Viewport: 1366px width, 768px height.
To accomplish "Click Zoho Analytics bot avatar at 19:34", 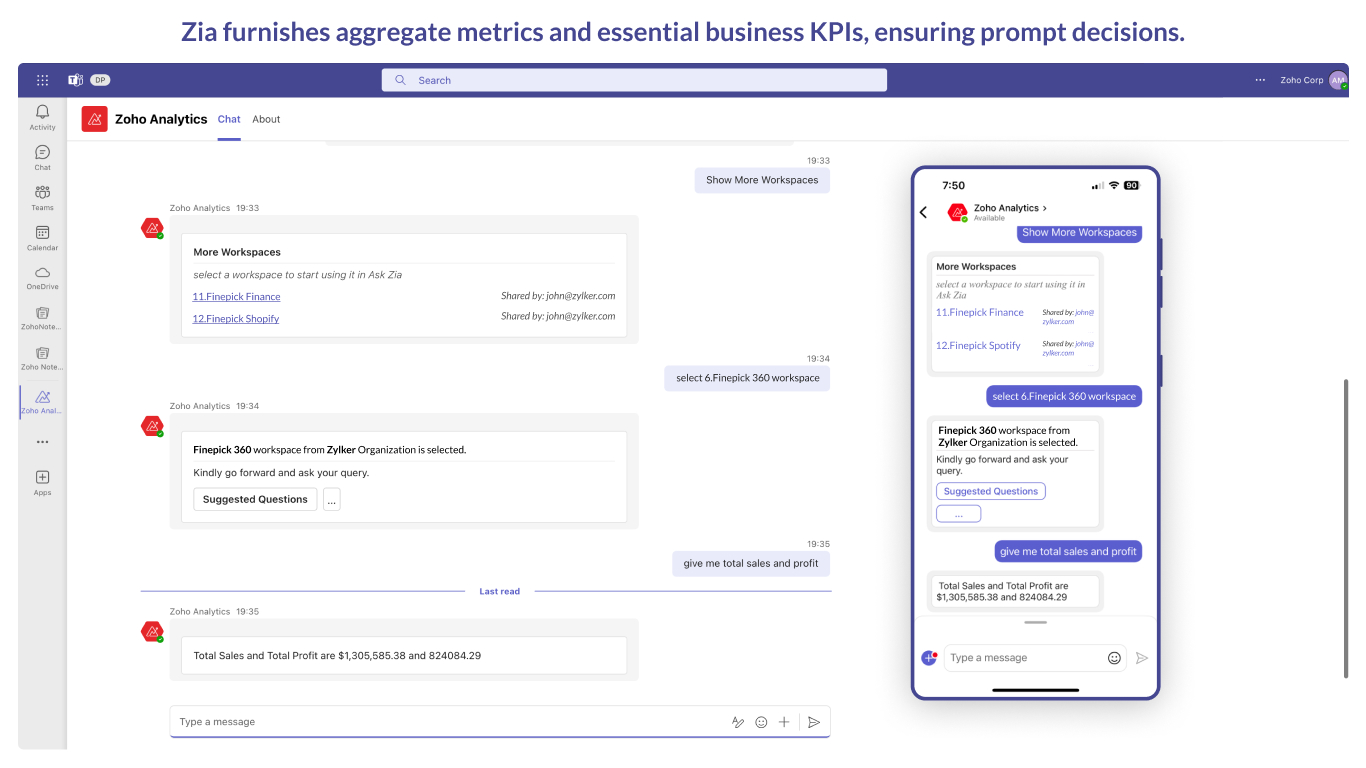I will coord(152,426).
